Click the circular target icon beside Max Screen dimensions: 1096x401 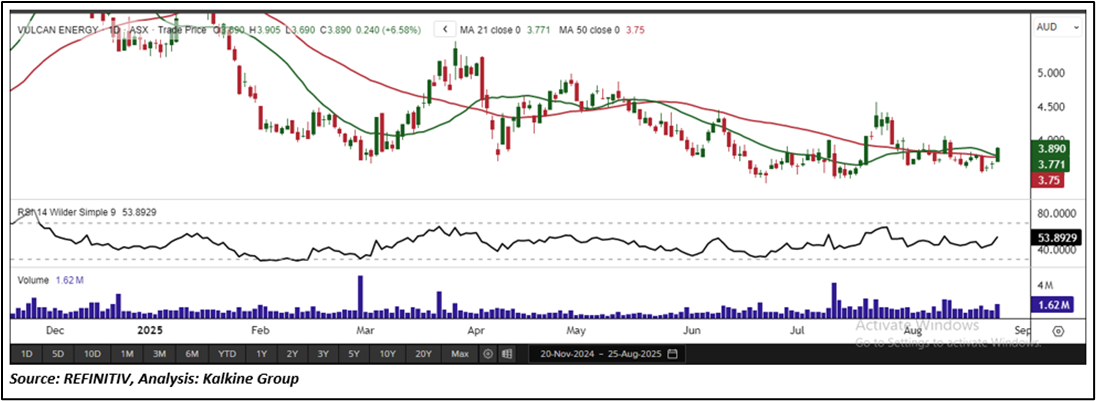pyautogui.click(x=488, y=353)
